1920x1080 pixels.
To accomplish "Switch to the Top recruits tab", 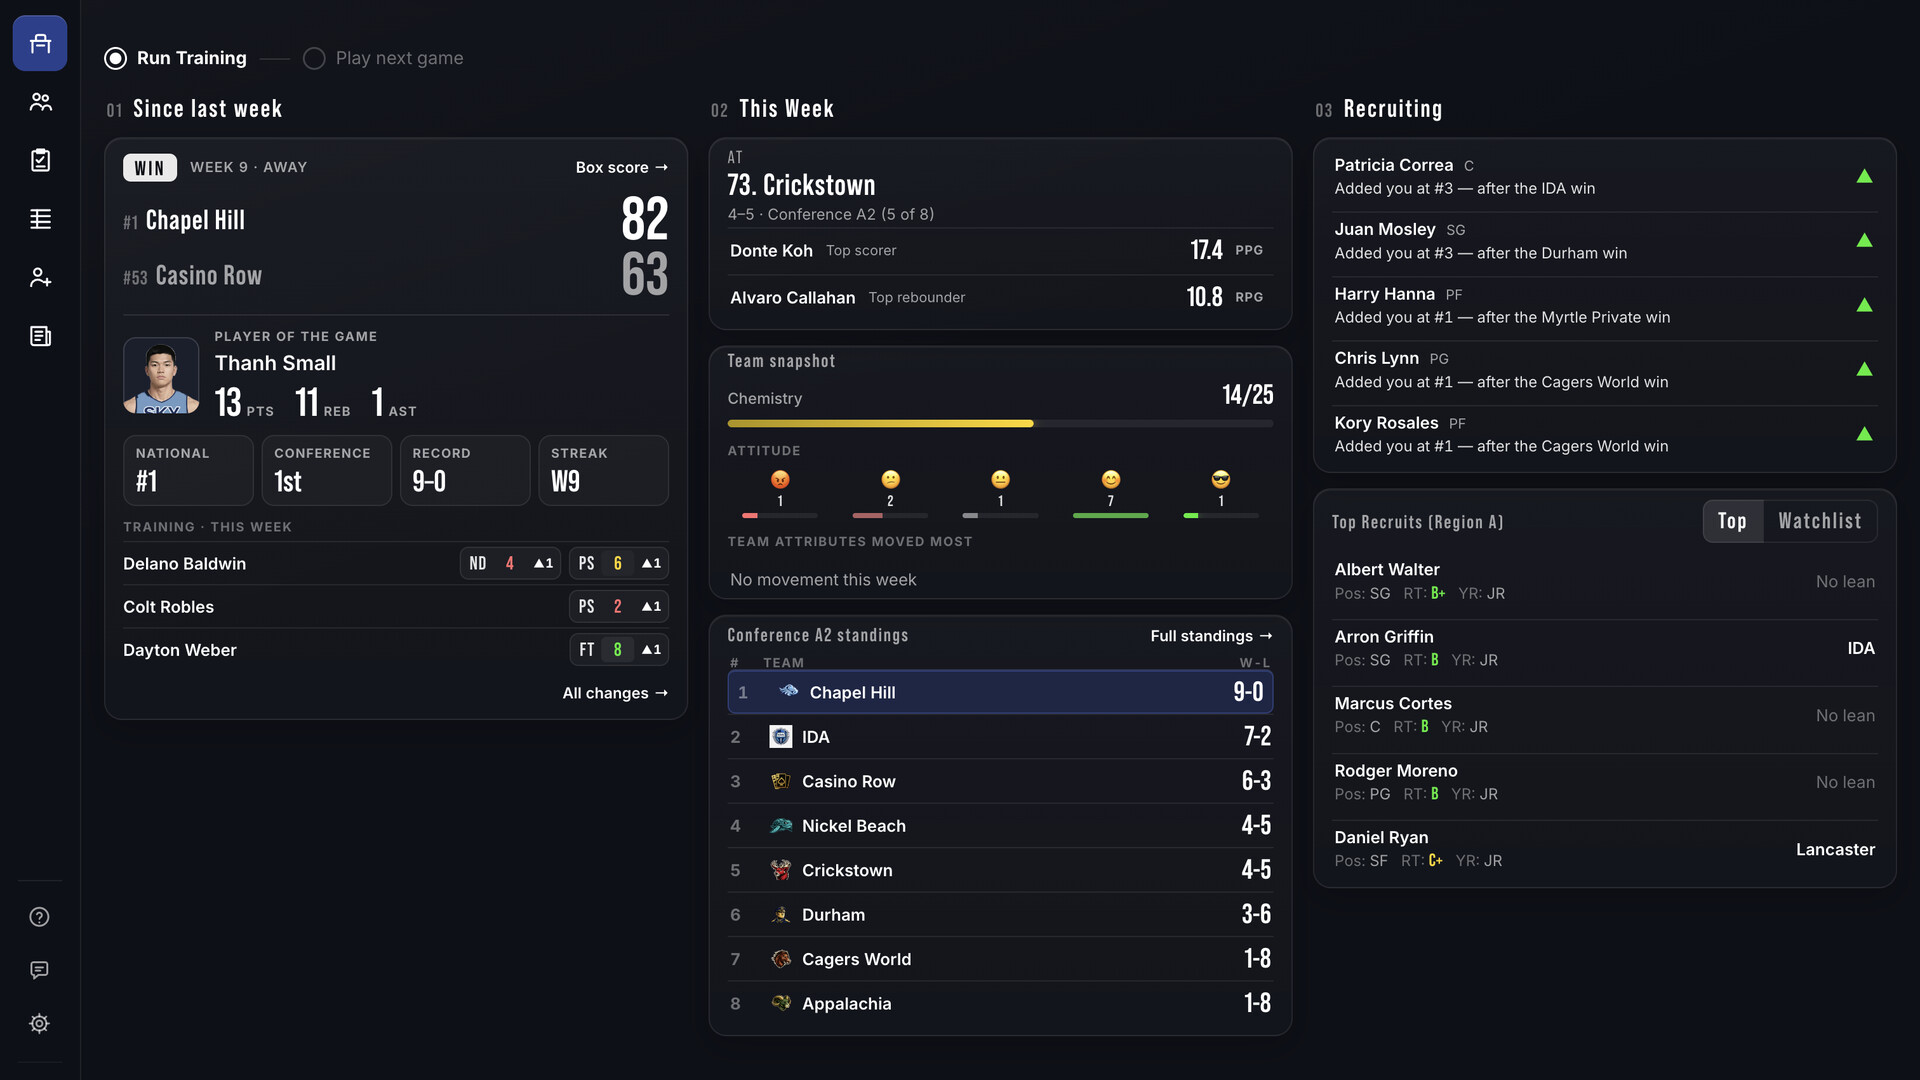I will point(1732,521).
